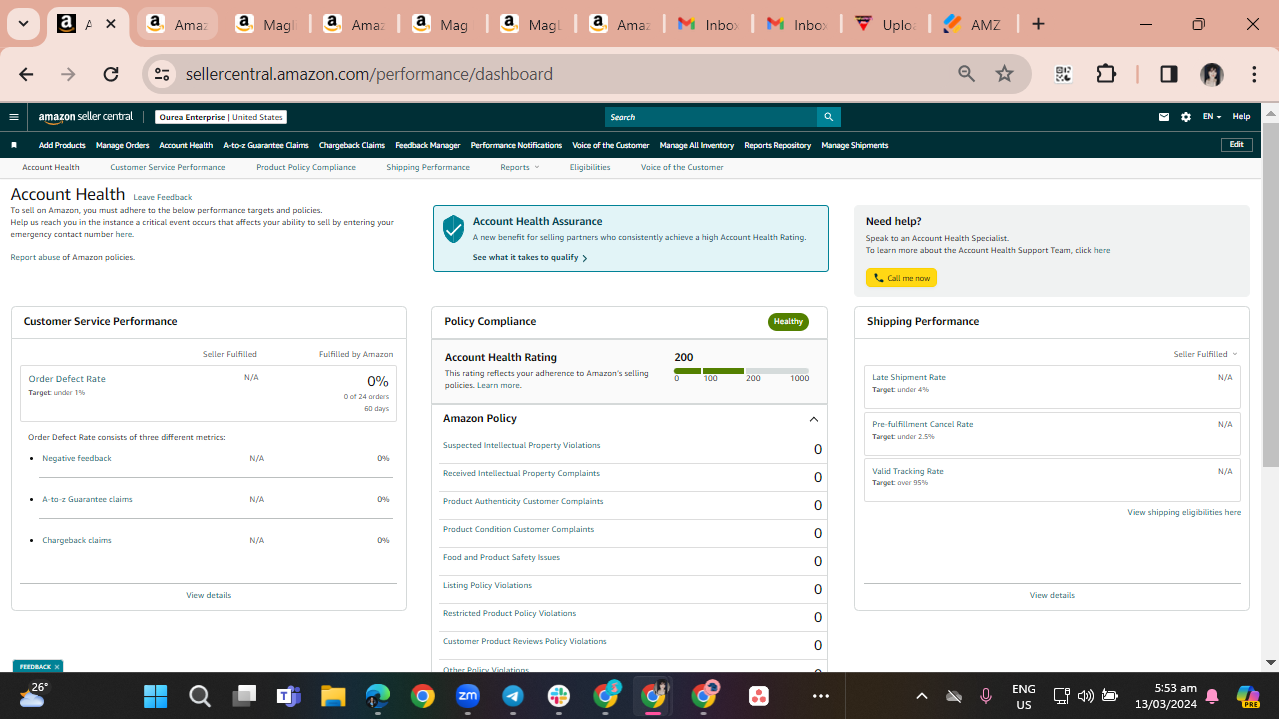
Task: Select Feedback Manager in the top menu
Action: pyautogui.click(x=428, y=145)
